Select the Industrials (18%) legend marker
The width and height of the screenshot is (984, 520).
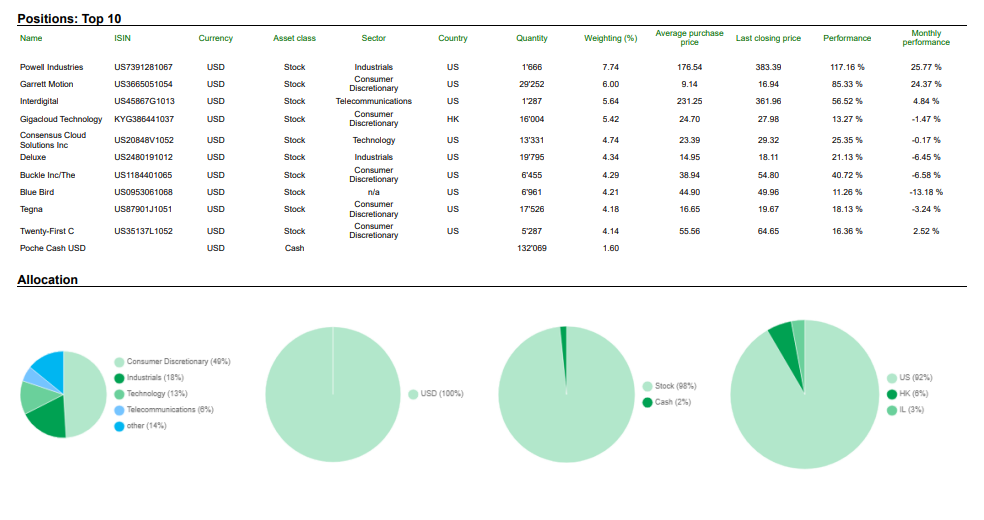(119, 377)
